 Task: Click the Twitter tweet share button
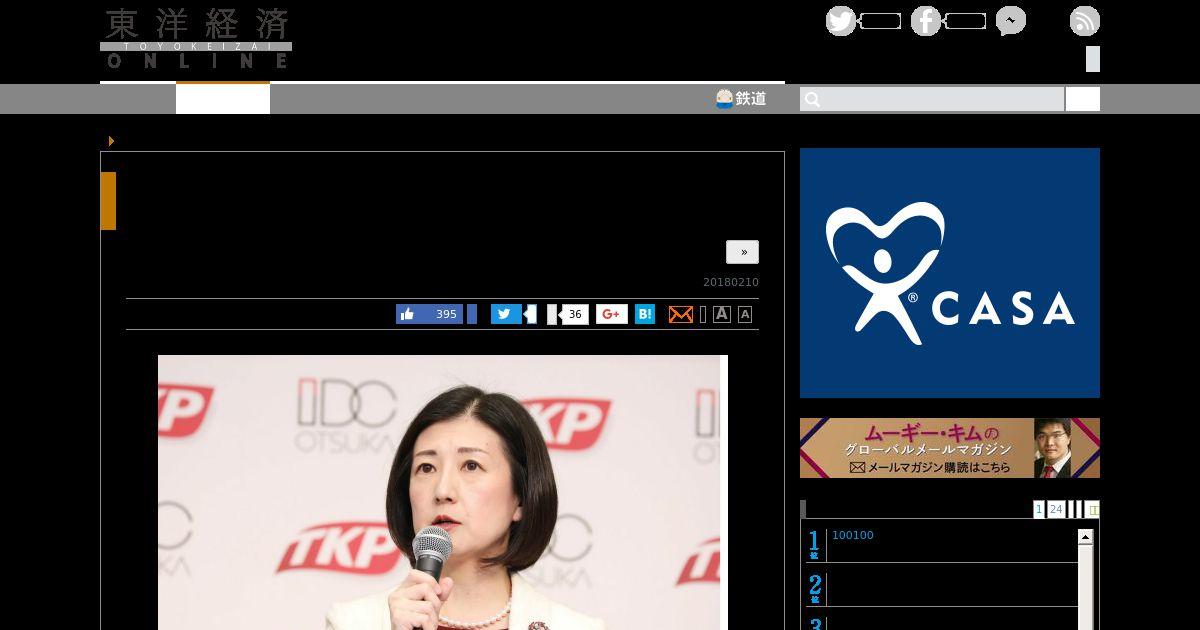tap(506, 314)
